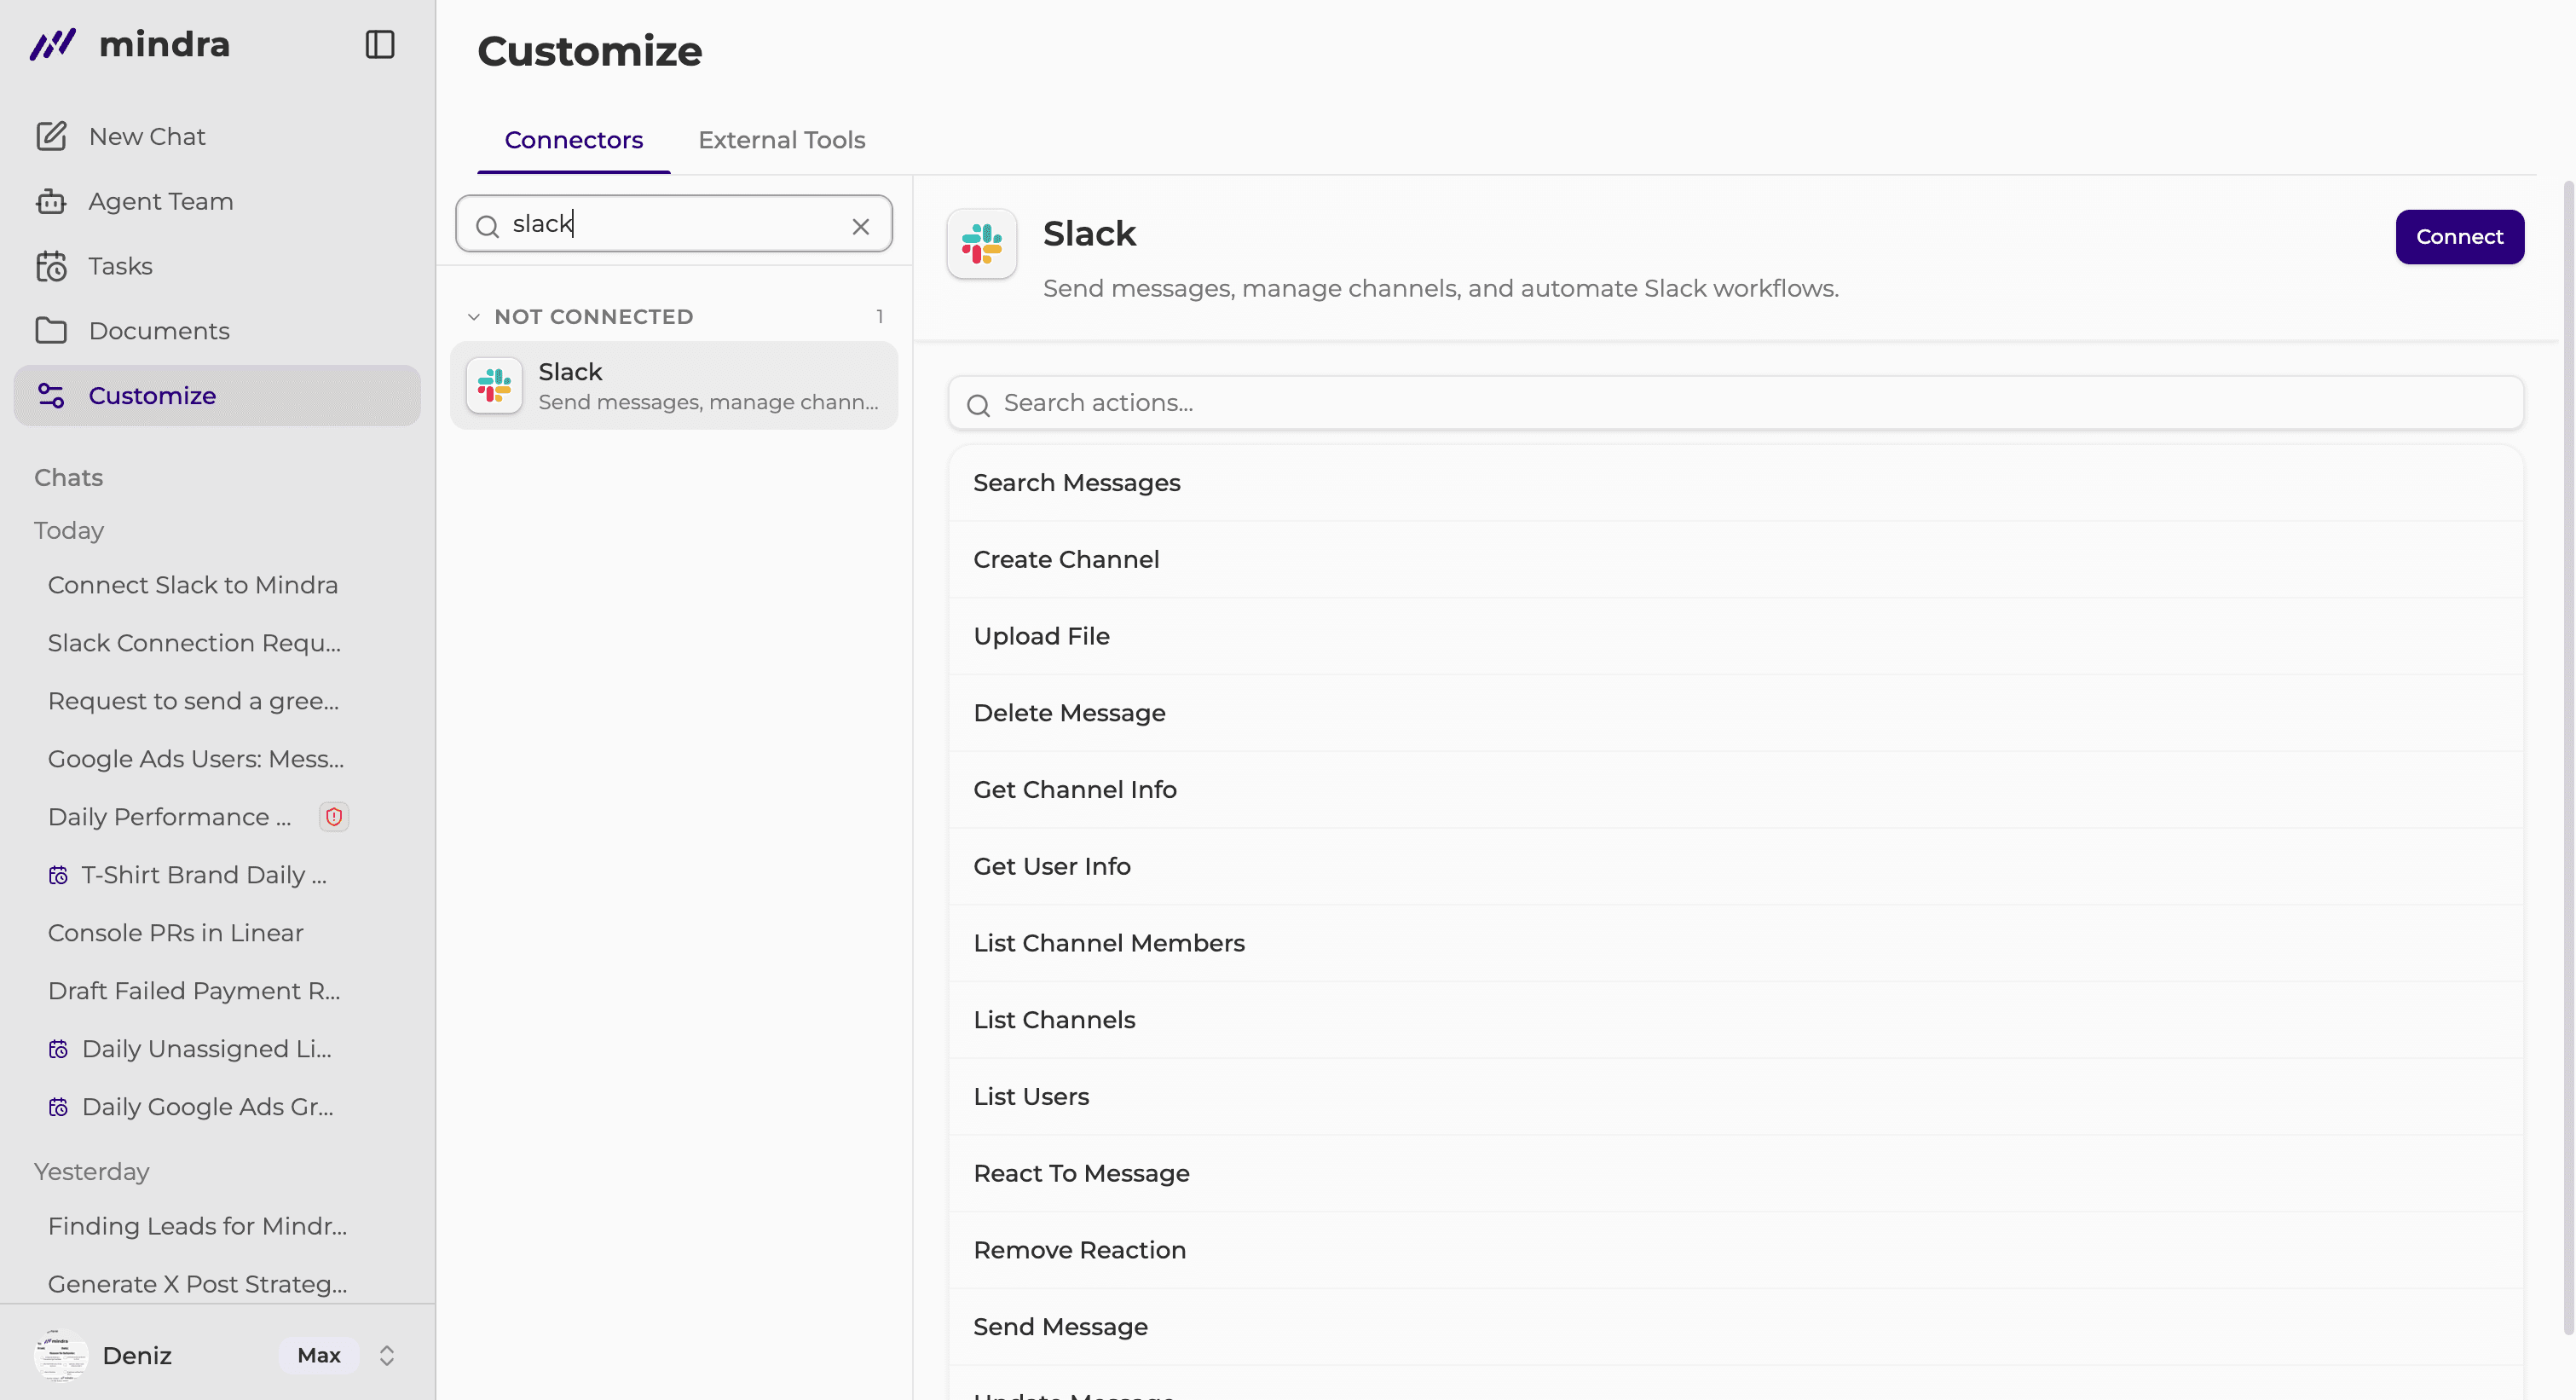Open the Create Channel action
The width and height of the screenshot is (2576, 1400).
[1736, 559]
